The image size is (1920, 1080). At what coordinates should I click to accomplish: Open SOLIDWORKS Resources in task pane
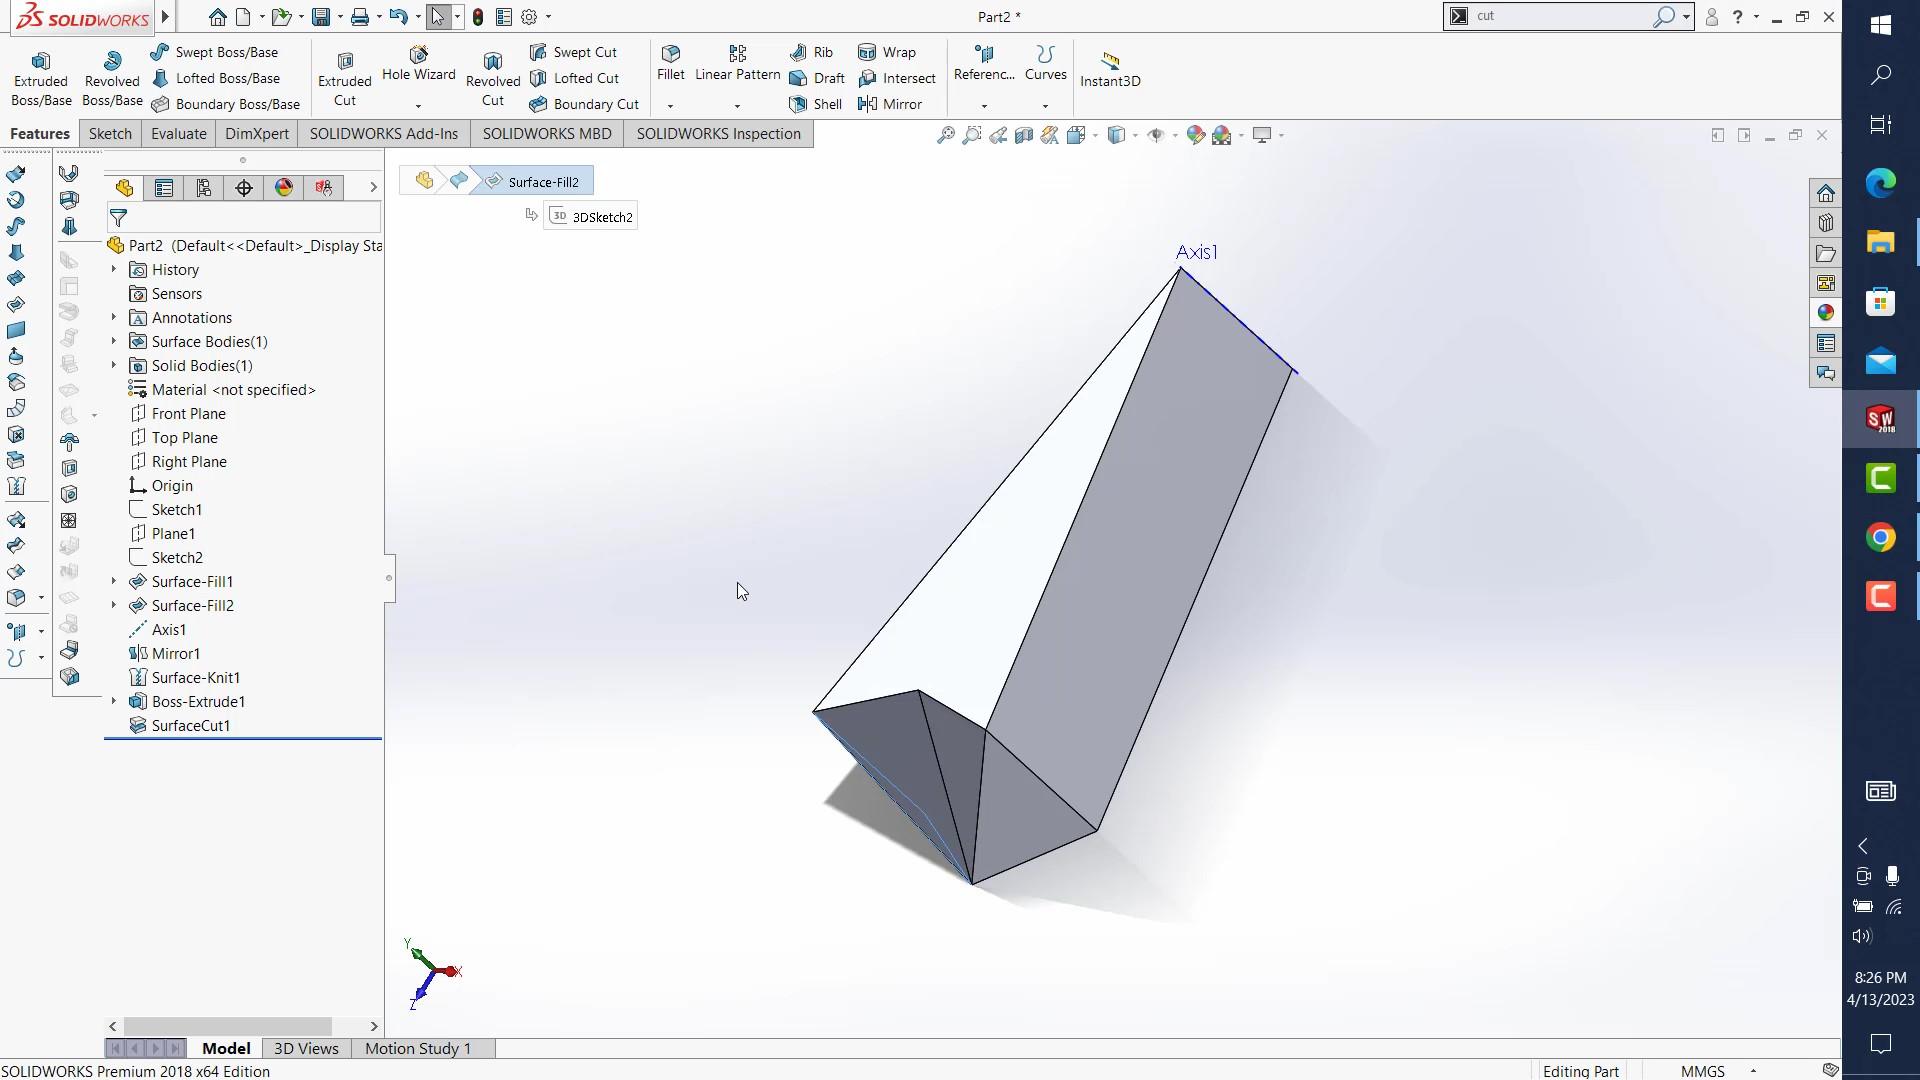pyautogui.click(x=1826, y=193)
